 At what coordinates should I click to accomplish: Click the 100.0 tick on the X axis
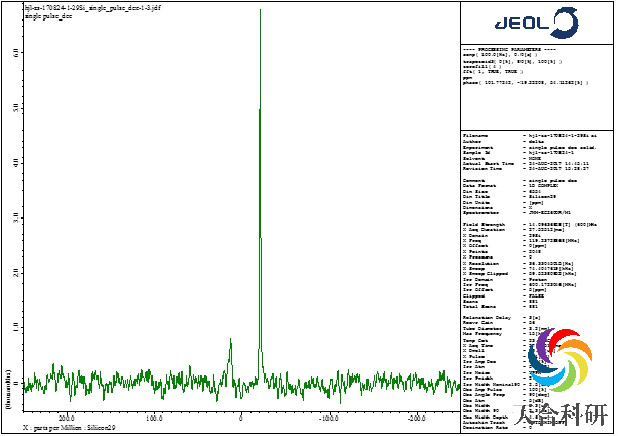154,417
